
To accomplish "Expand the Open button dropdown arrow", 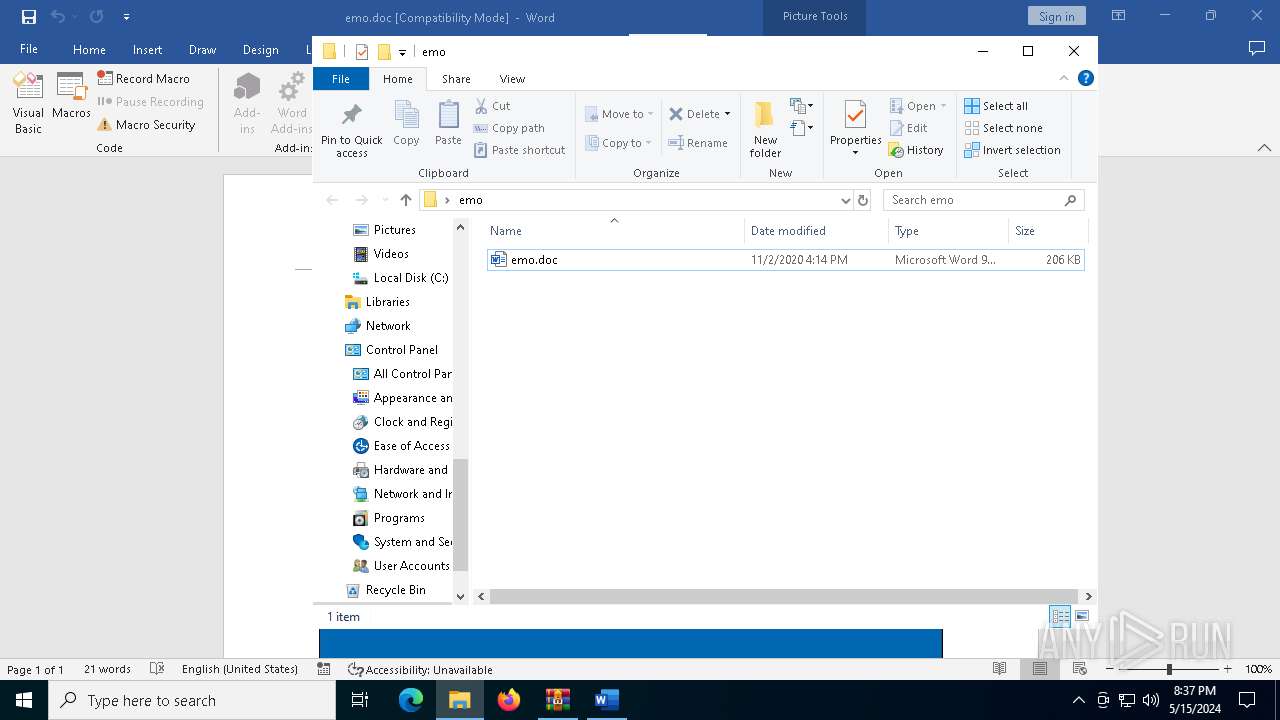I will coord(943,106).
